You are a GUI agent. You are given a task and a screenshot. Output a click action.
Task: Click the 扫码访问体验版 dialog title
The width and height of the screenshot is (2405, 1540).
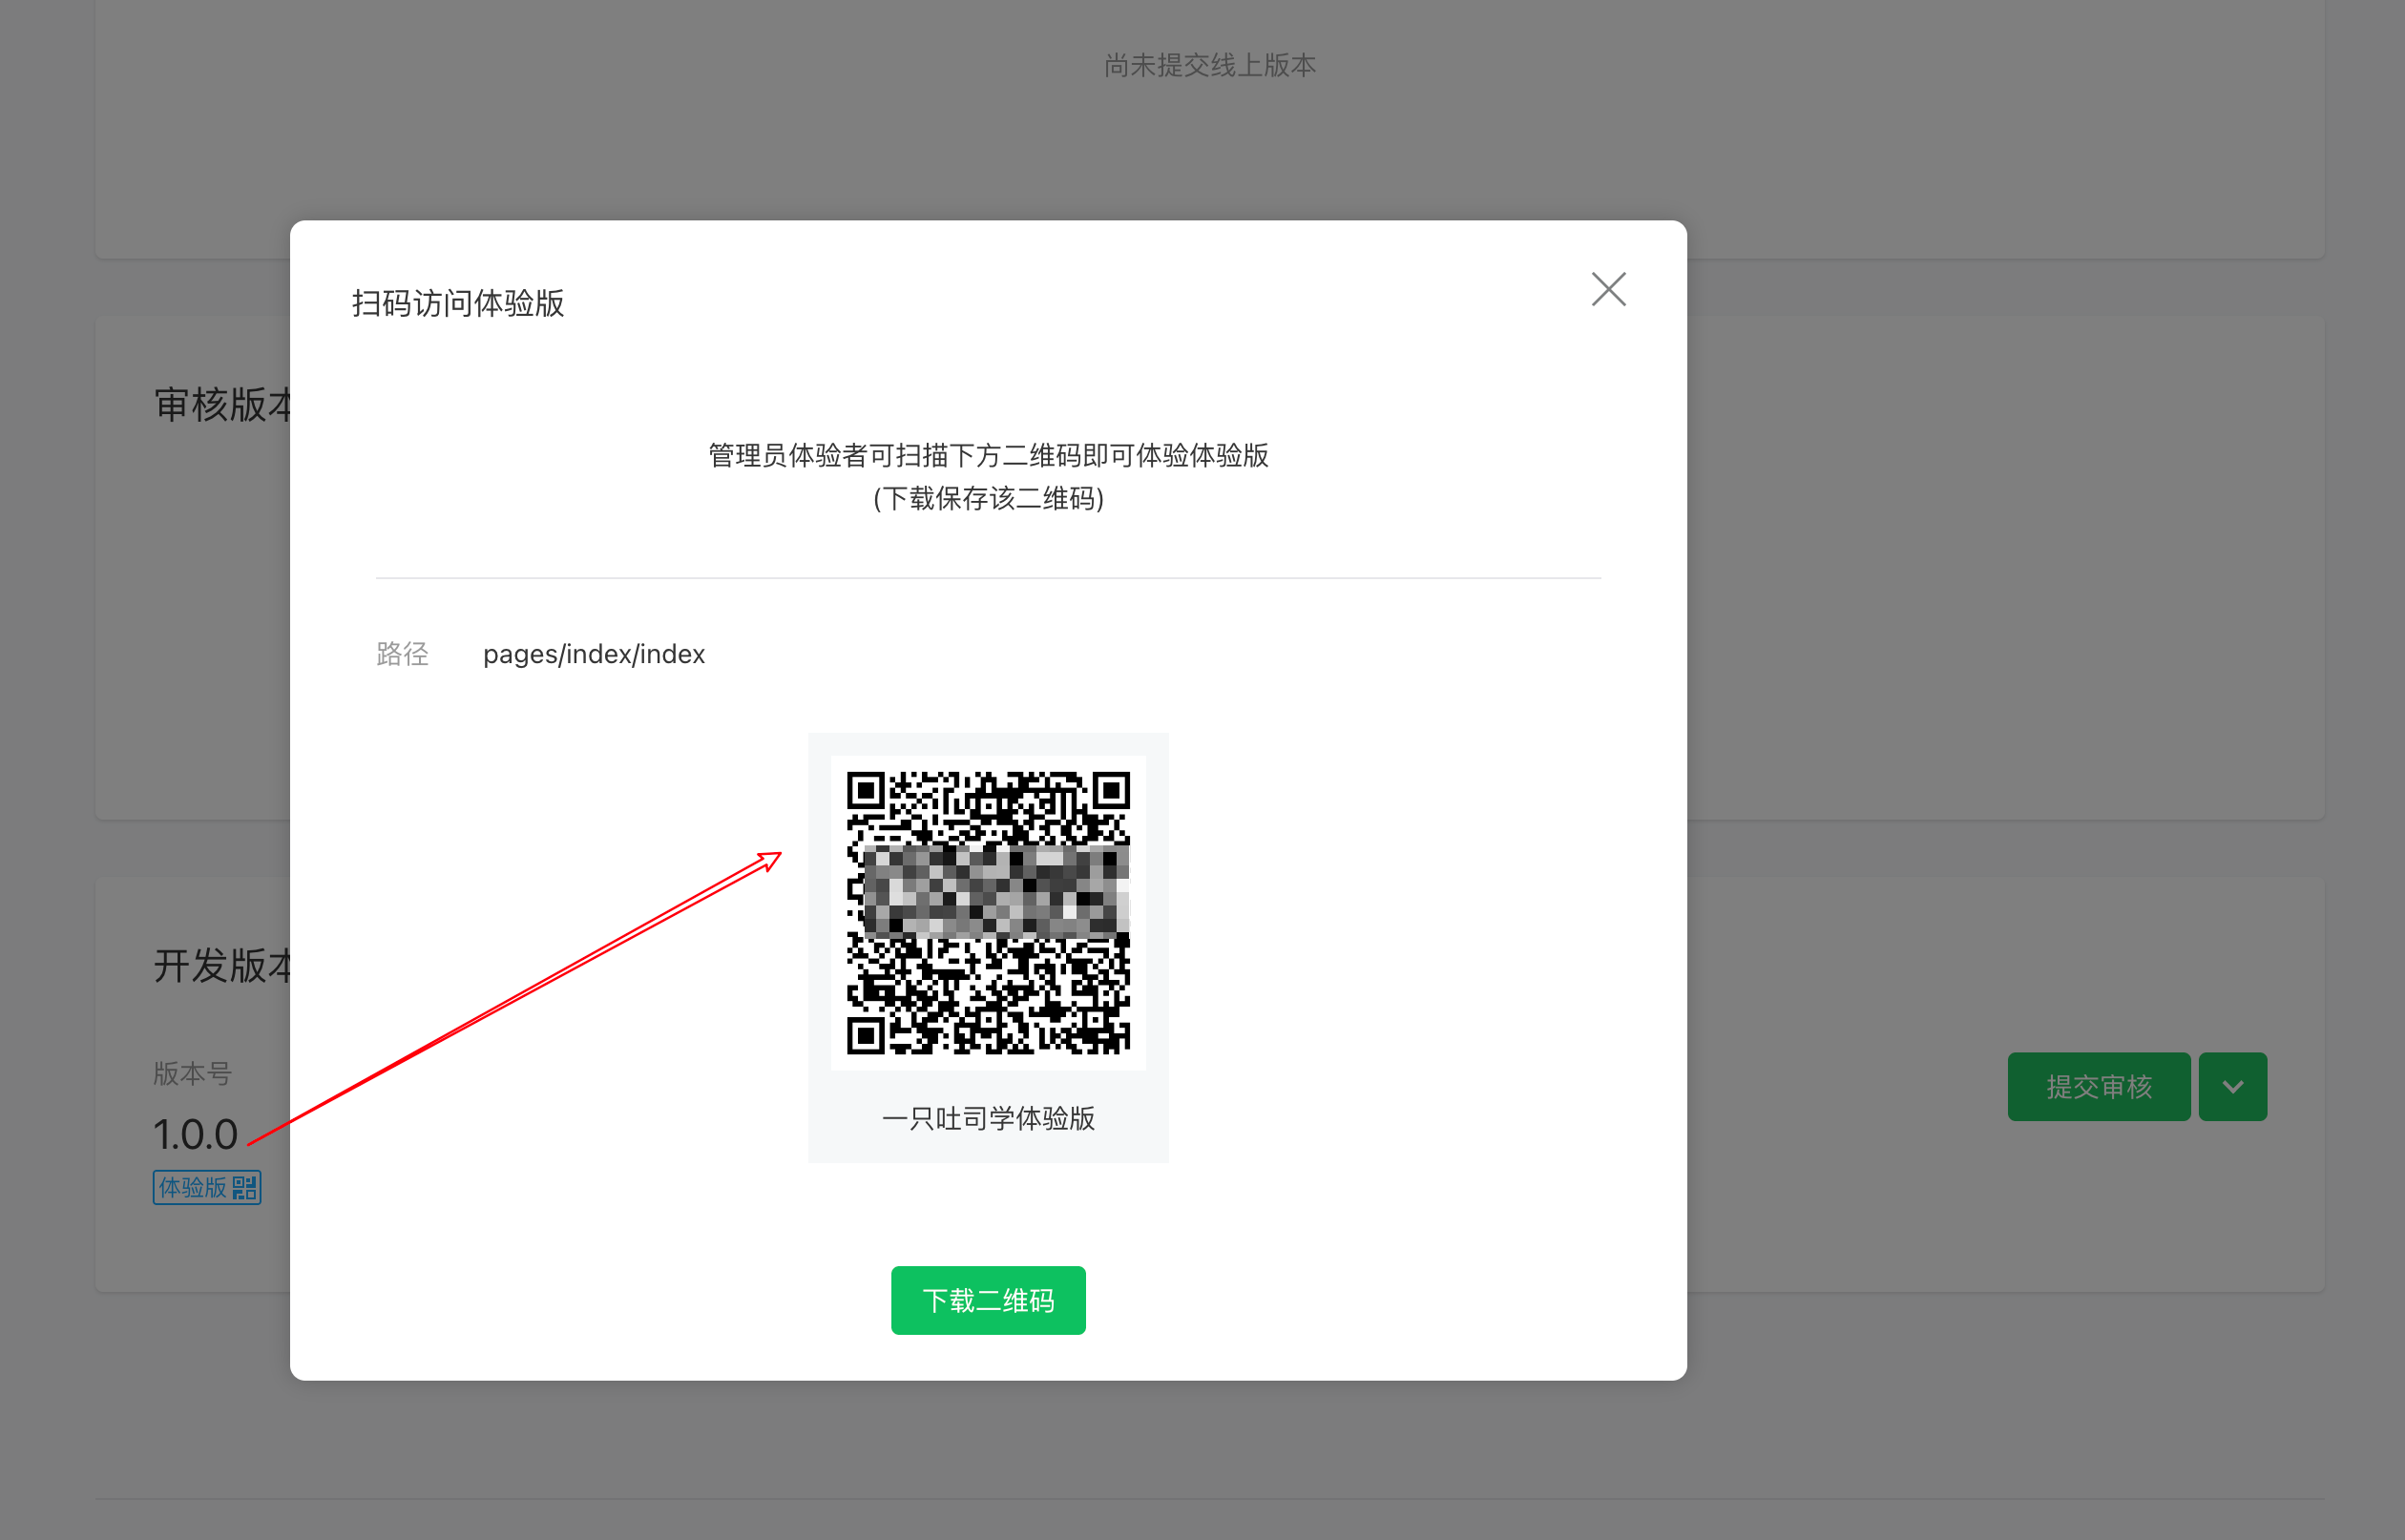(x=458, y=303)
